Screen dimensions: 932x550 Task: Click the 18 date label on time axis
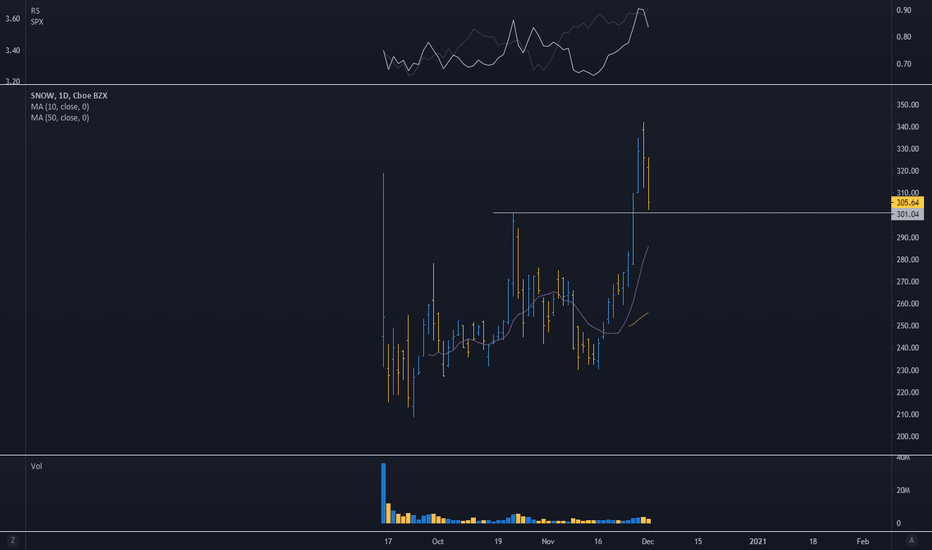click(x=813, y=541)
